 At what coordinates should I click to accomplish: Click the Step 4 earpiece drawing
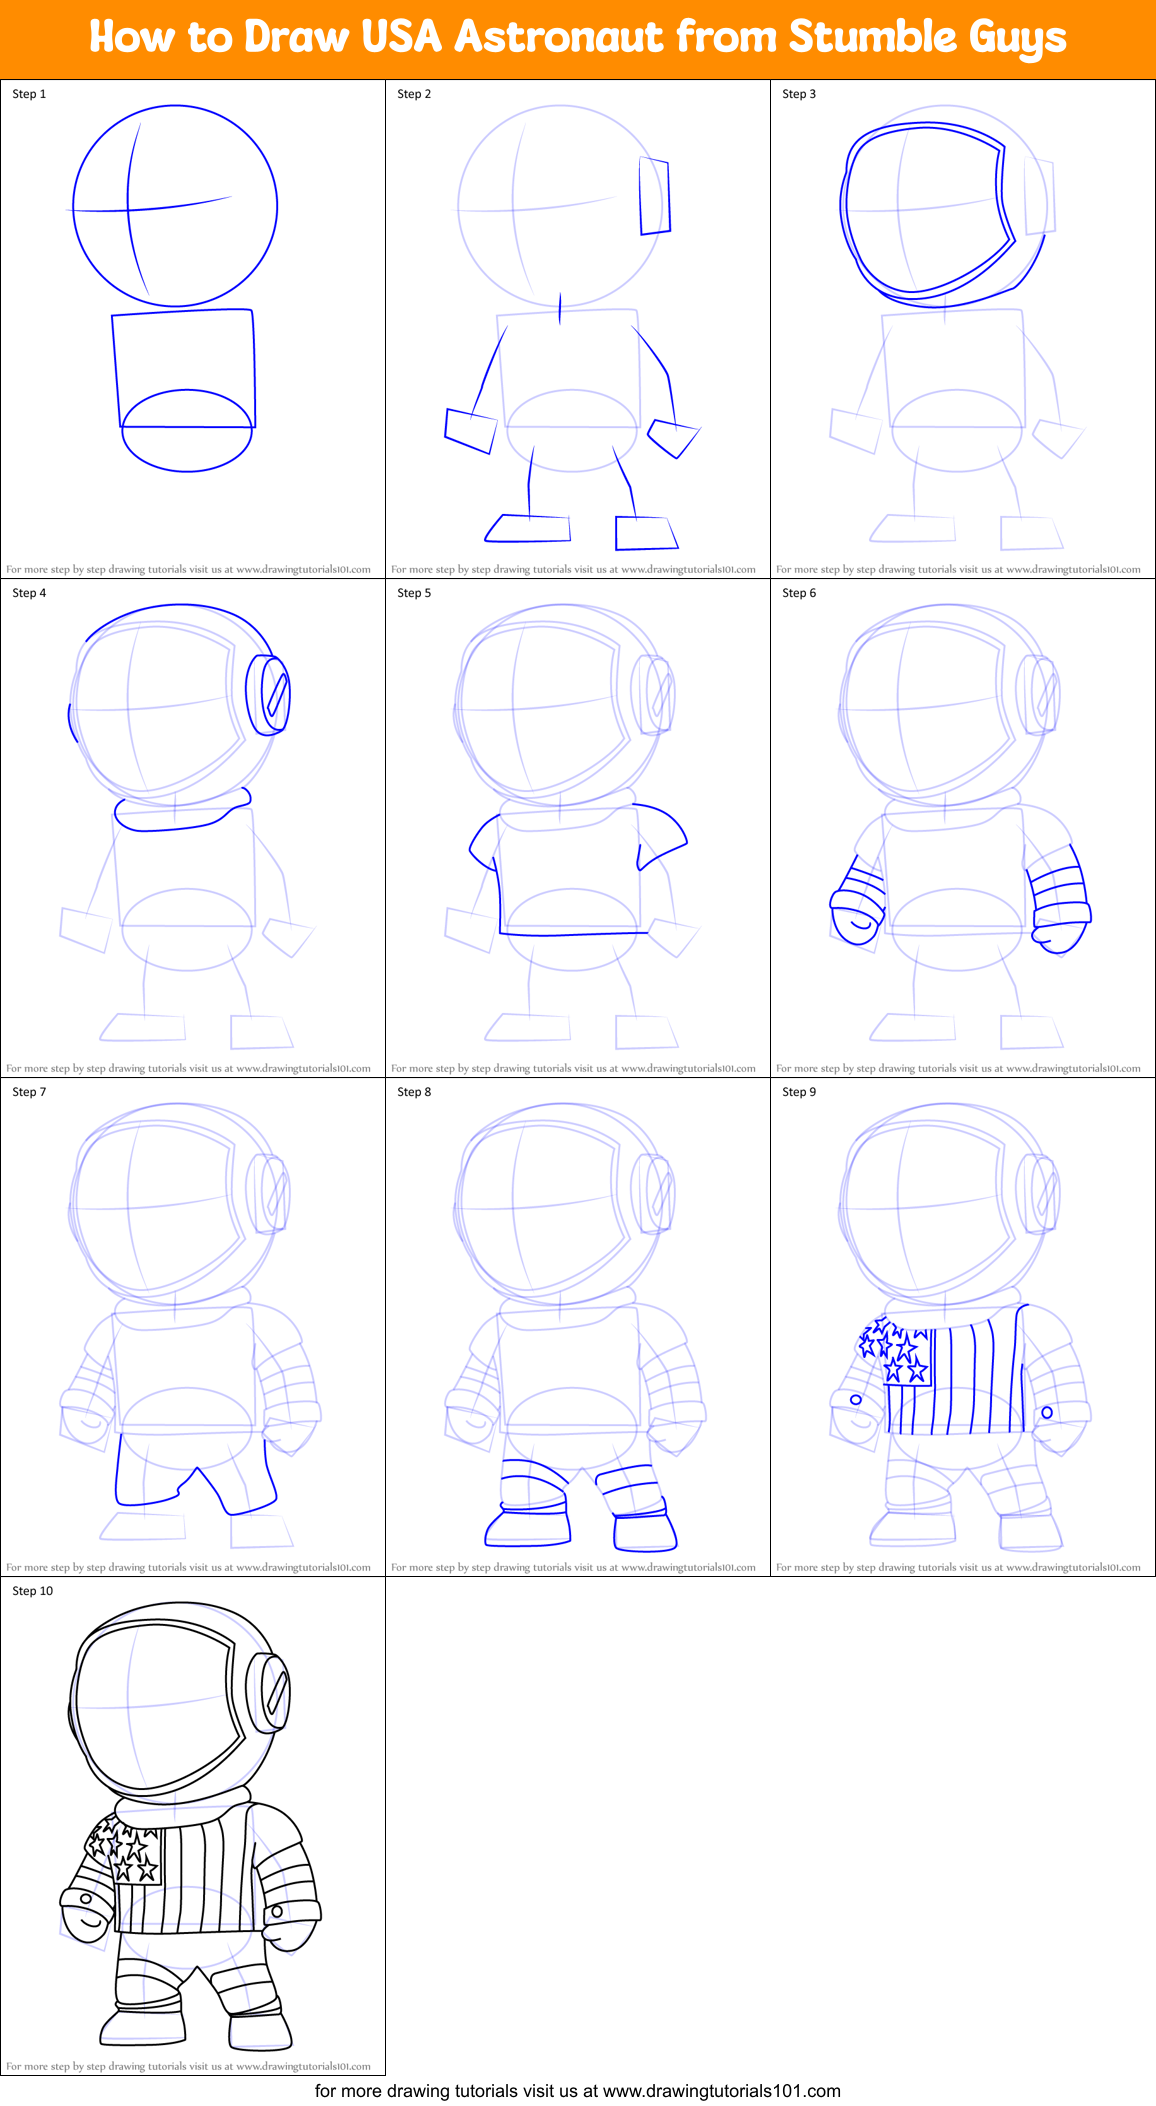pyautogui.click(x=268, y=694)
